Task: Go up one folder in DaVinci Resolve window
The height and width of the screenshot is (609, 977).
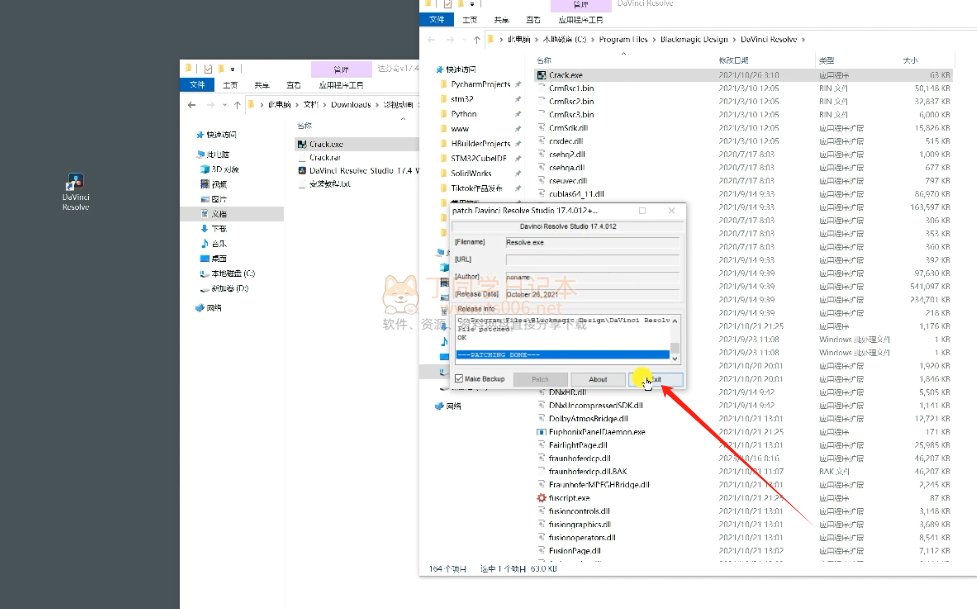Action: point(477,39)
